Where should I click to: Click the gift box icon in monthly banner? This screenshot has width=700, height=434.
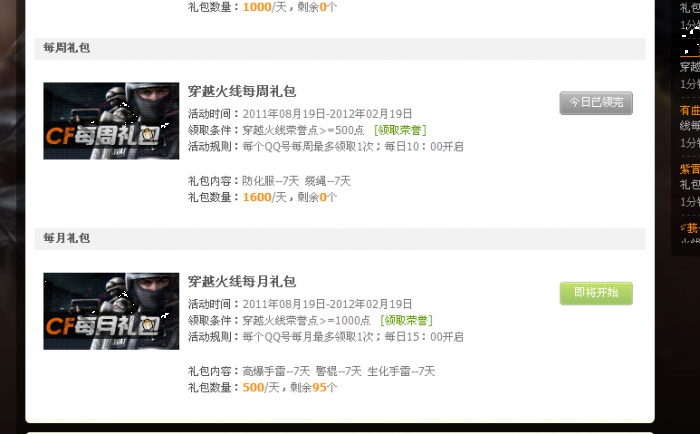point(146,325)
